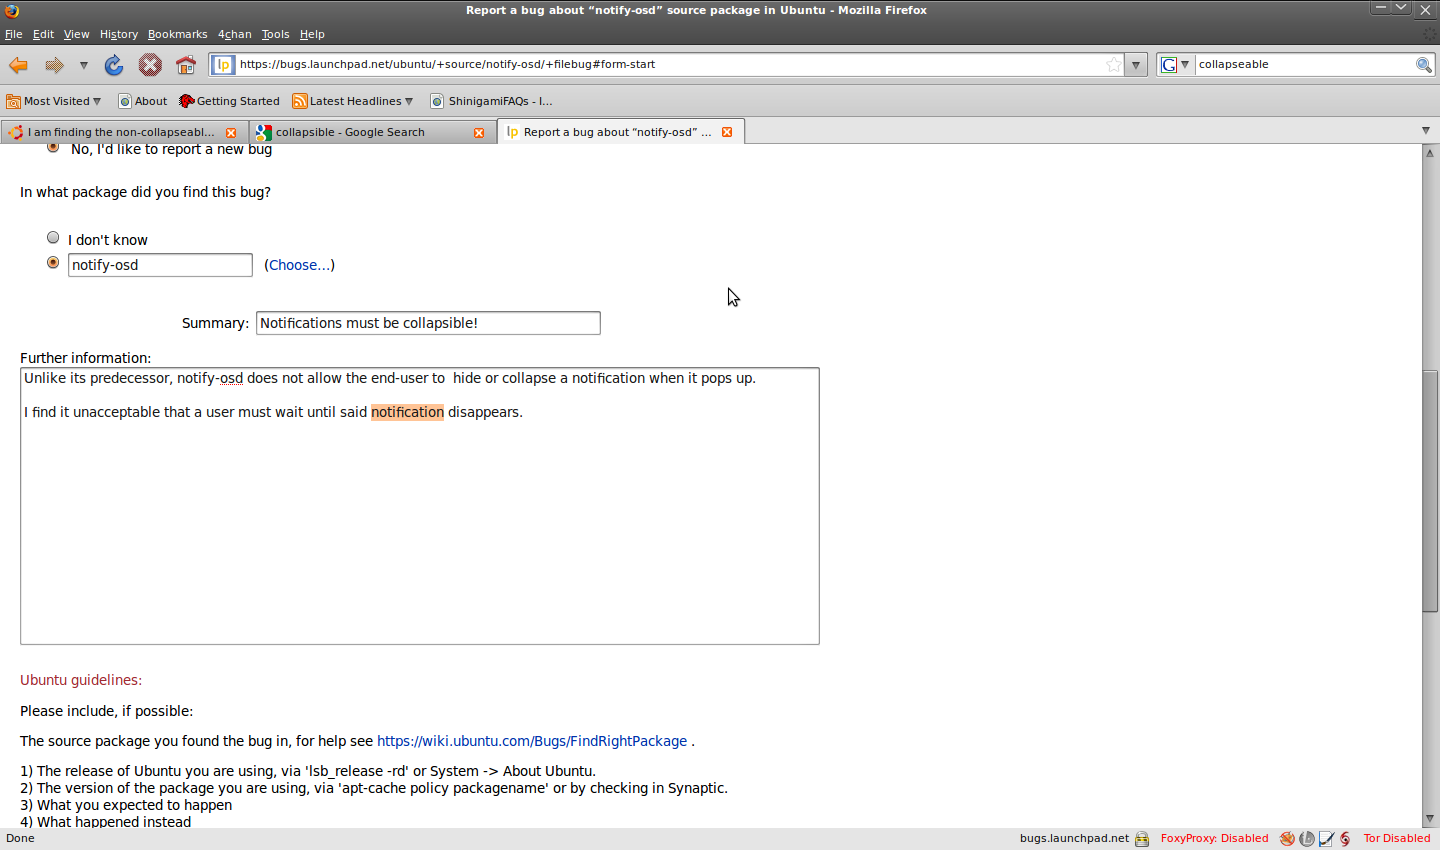The height and width of the screenshot is (850, 1440).
Task: Click the Reload page icon
Action: point(114,65)
